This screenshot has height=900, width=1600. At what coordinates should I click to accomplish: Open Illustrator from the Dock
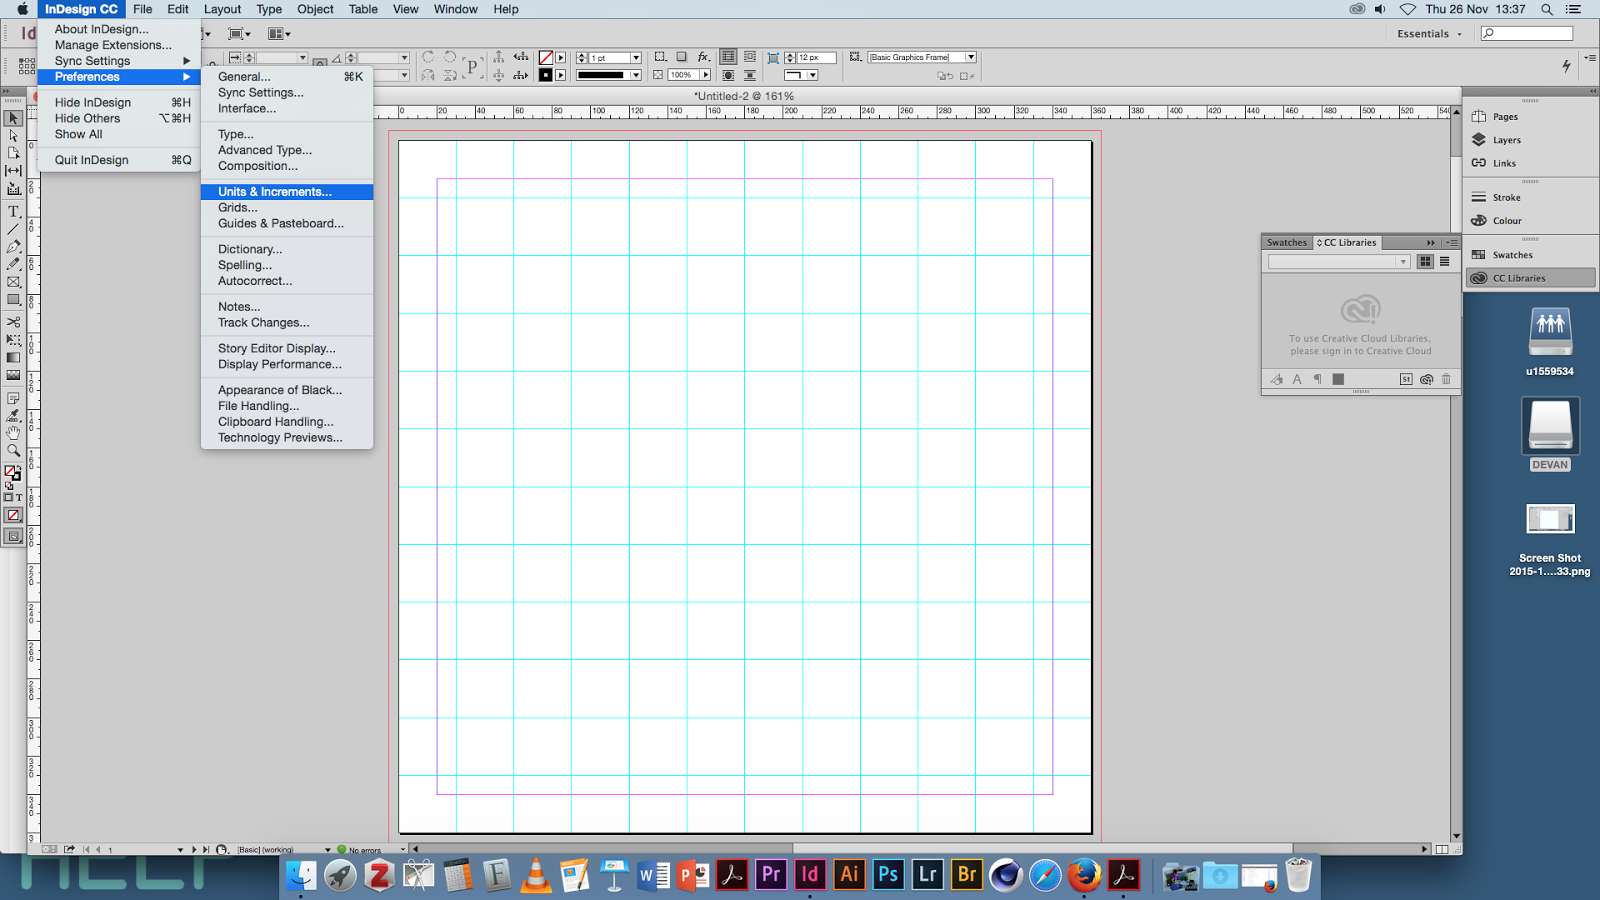(x=849, y=874)
